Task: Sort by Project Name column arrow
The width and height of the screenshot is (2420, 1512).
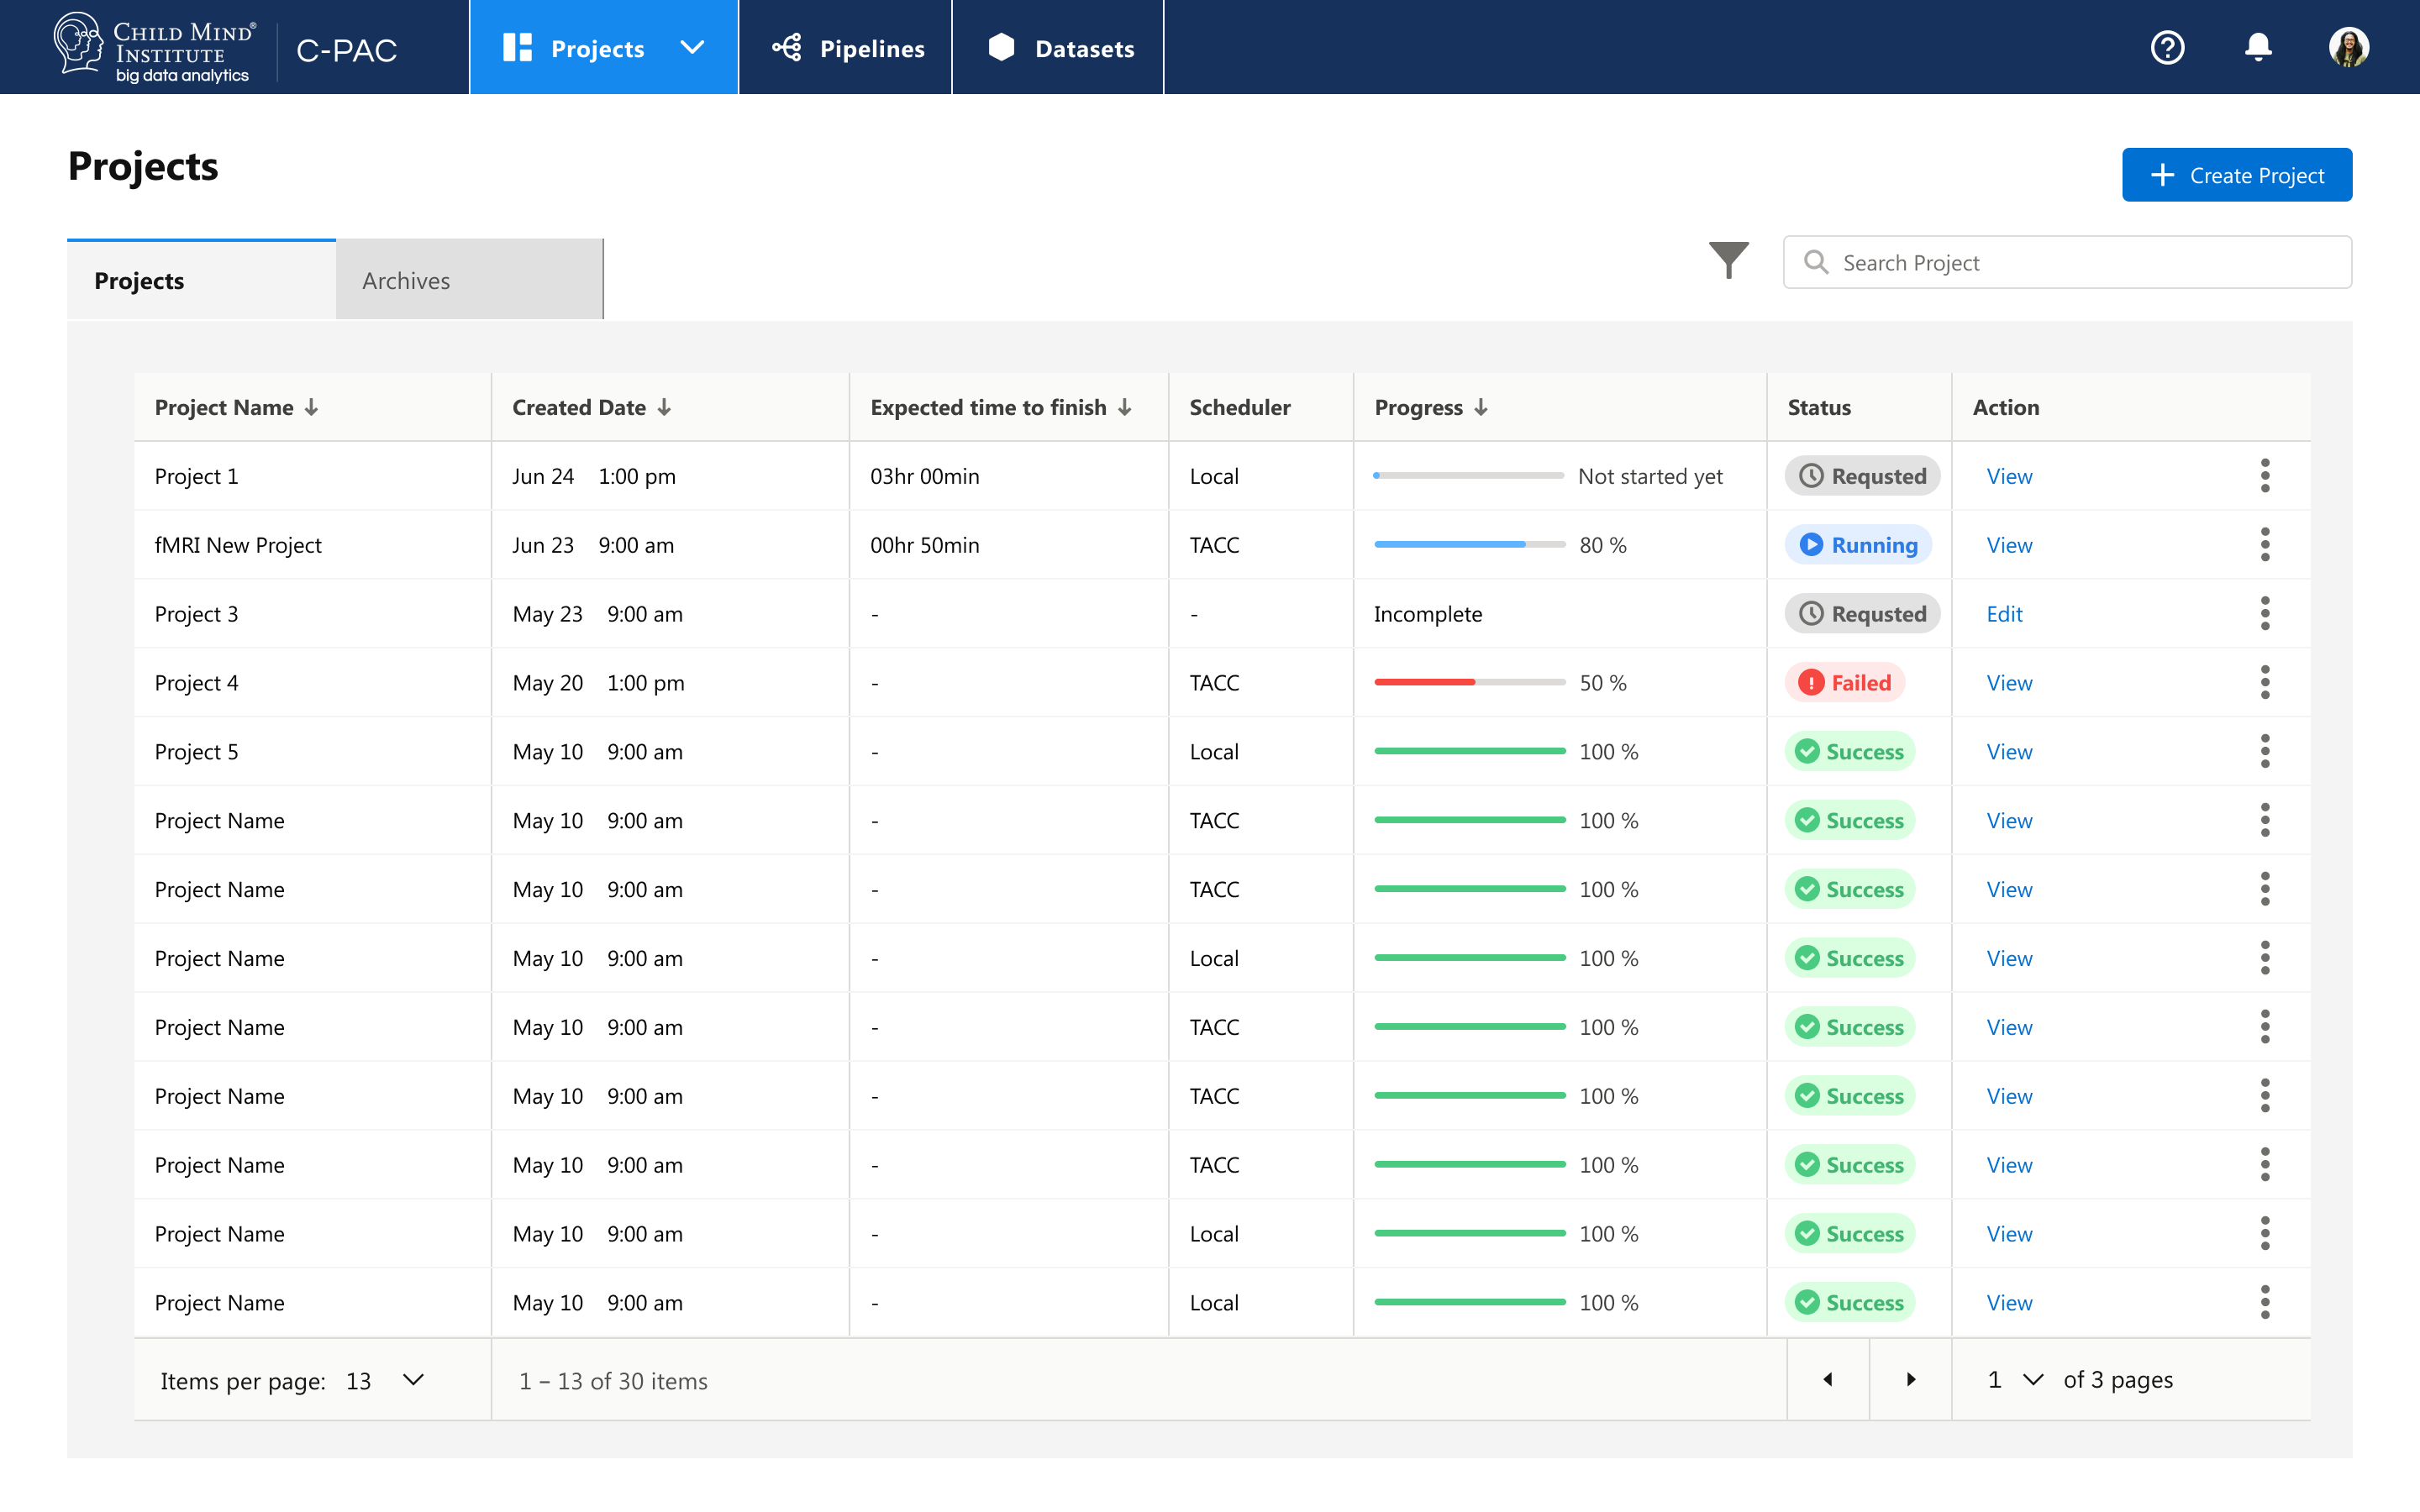Action: pyautogui.click(x=312, y=407)
